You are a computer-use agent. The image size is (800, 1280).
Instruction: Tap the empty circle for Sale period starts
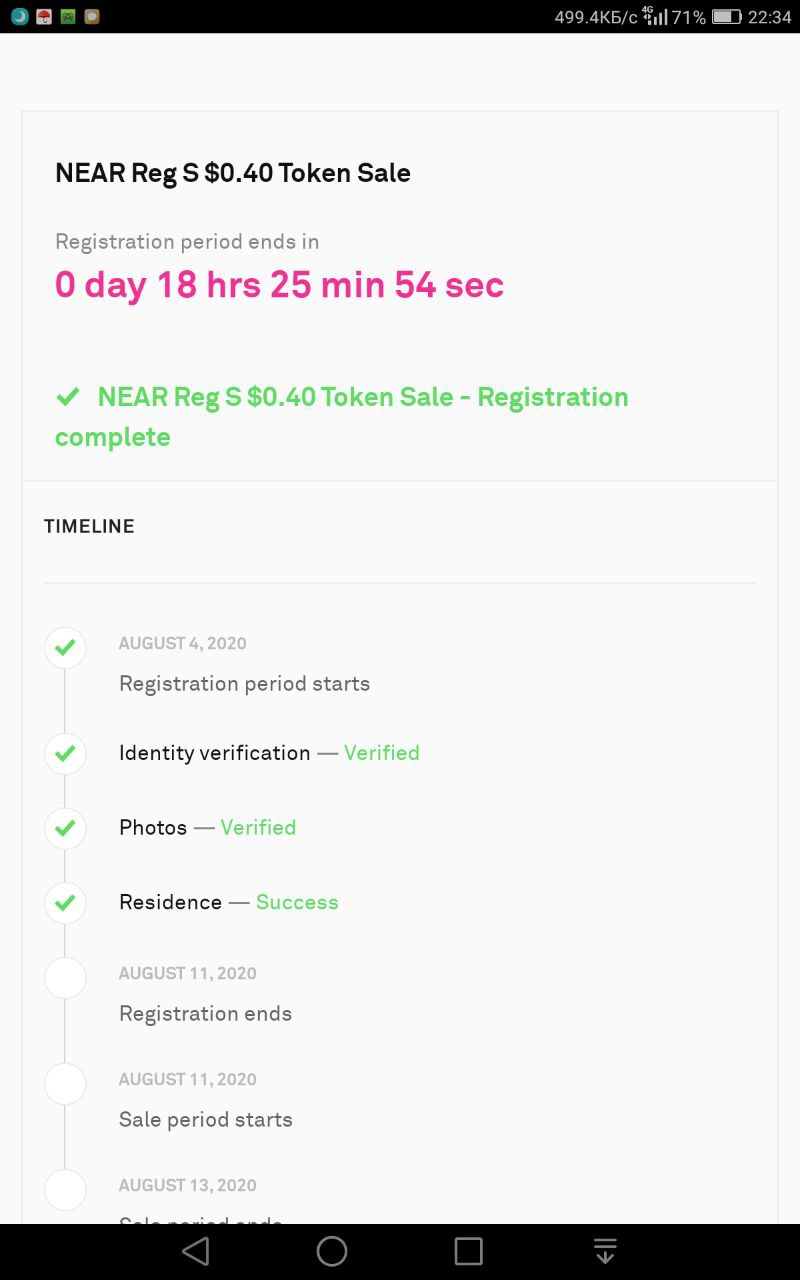point(65,1084)
